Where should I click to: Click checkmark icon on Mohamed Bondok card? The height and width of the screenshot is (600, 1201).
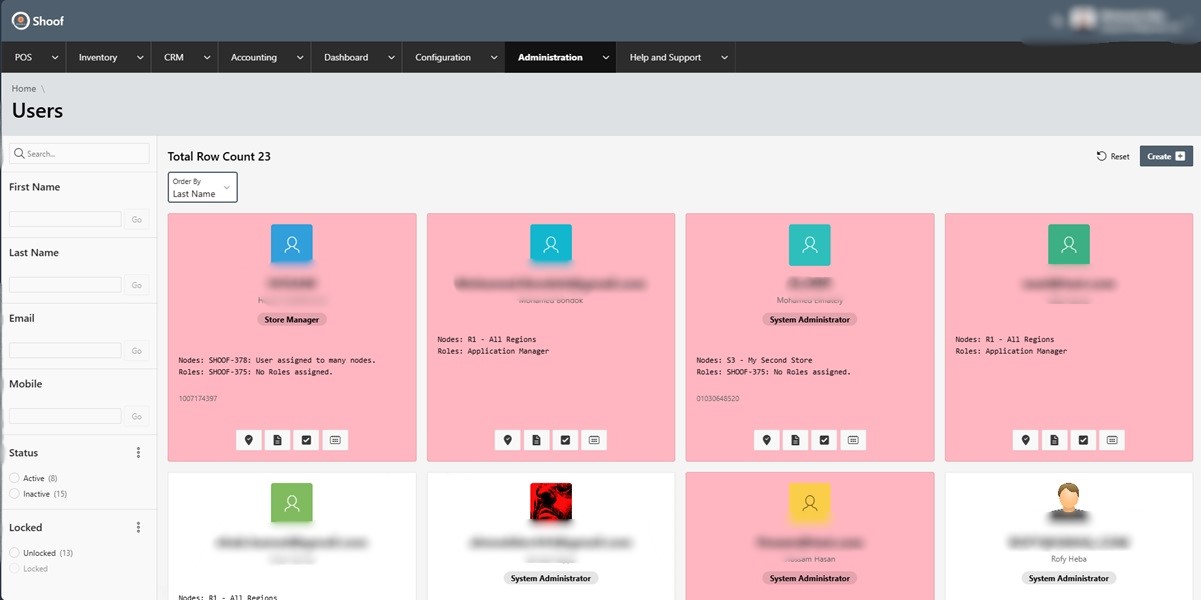[565, 440]
